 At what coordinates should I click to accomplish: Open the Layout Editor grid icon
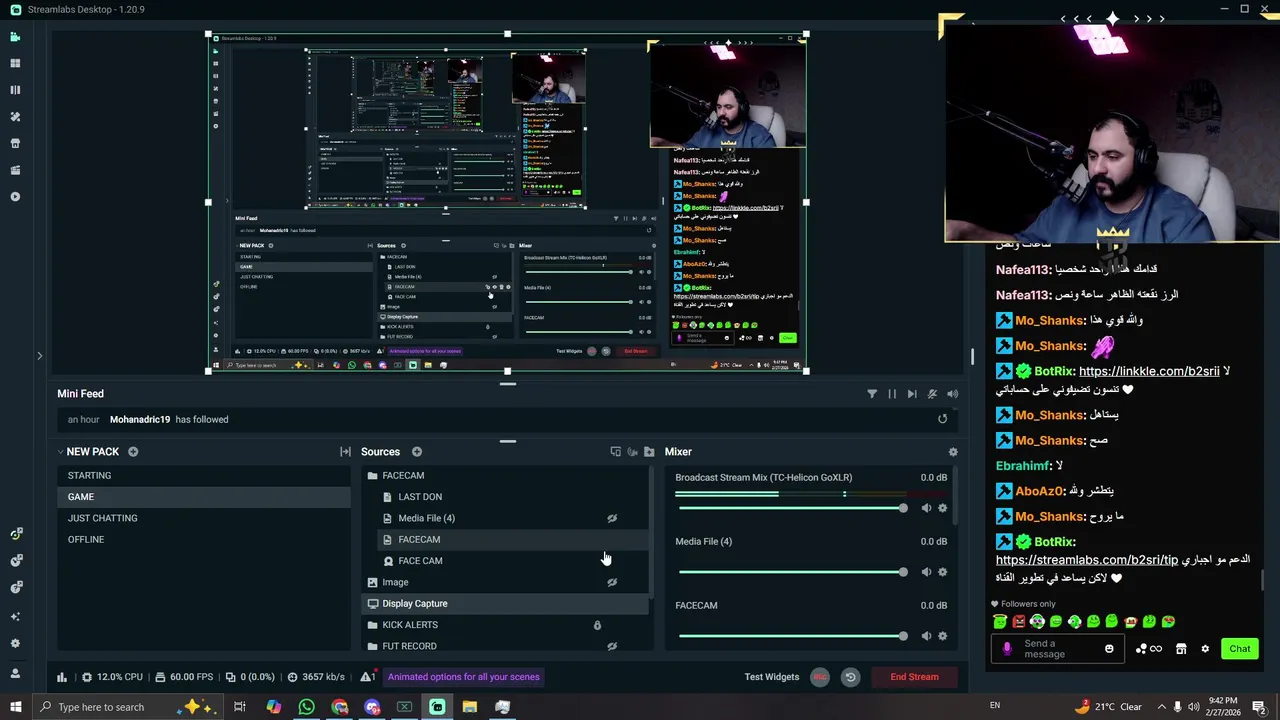click(15, 63)
